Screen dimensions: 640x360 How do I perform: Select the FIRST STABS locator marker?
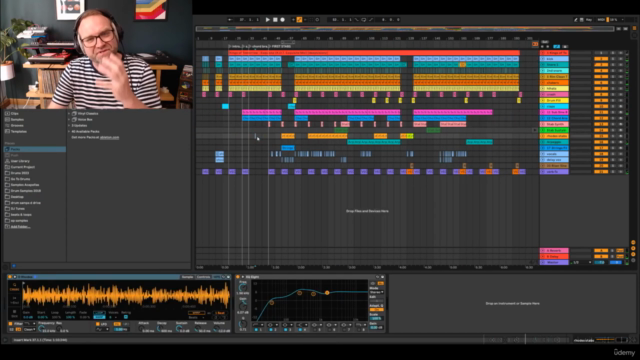point(280,47)
